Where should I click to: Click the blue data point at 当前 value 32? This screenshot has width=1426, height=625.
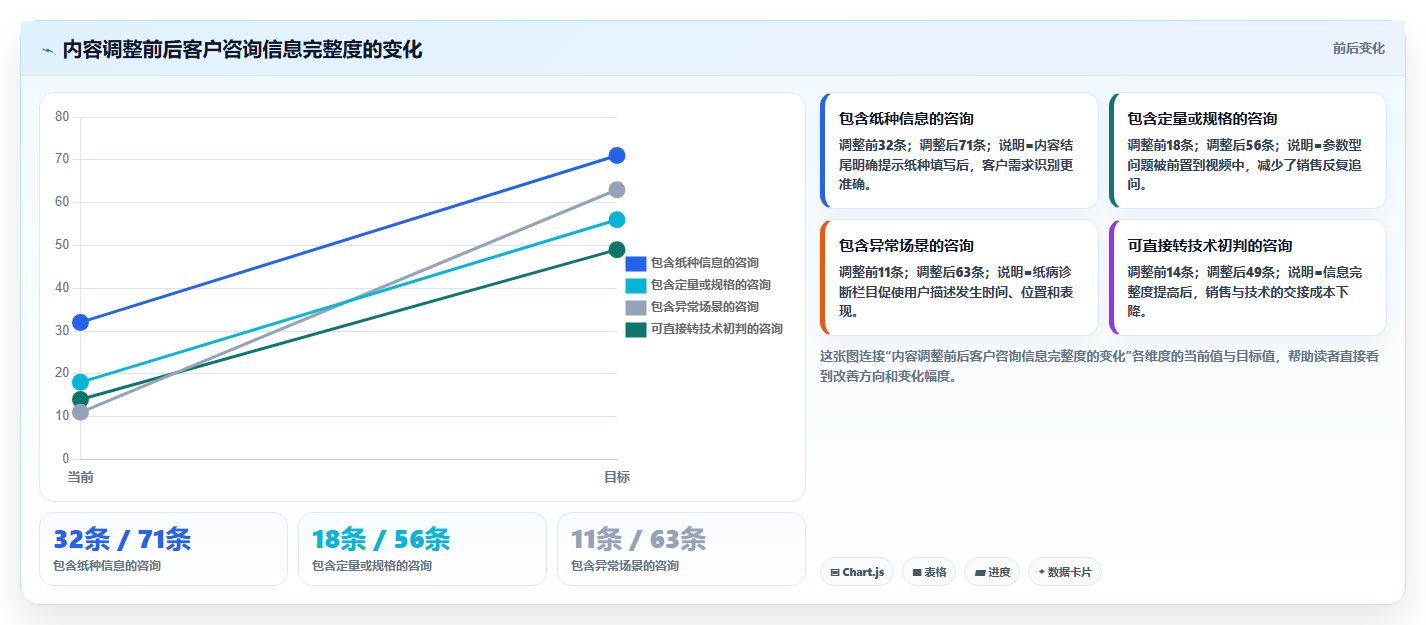[x=81, y=322]
